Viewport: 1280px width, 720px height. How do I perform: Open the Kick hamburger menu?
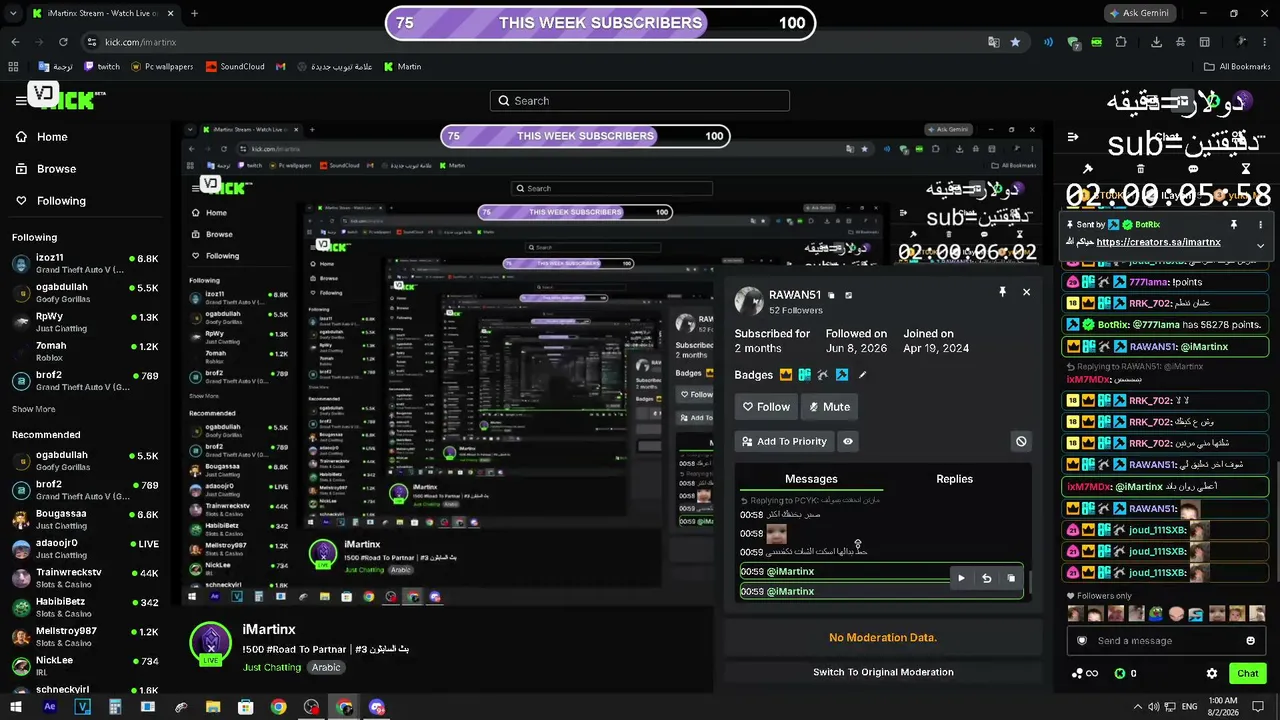coord(21,101)
